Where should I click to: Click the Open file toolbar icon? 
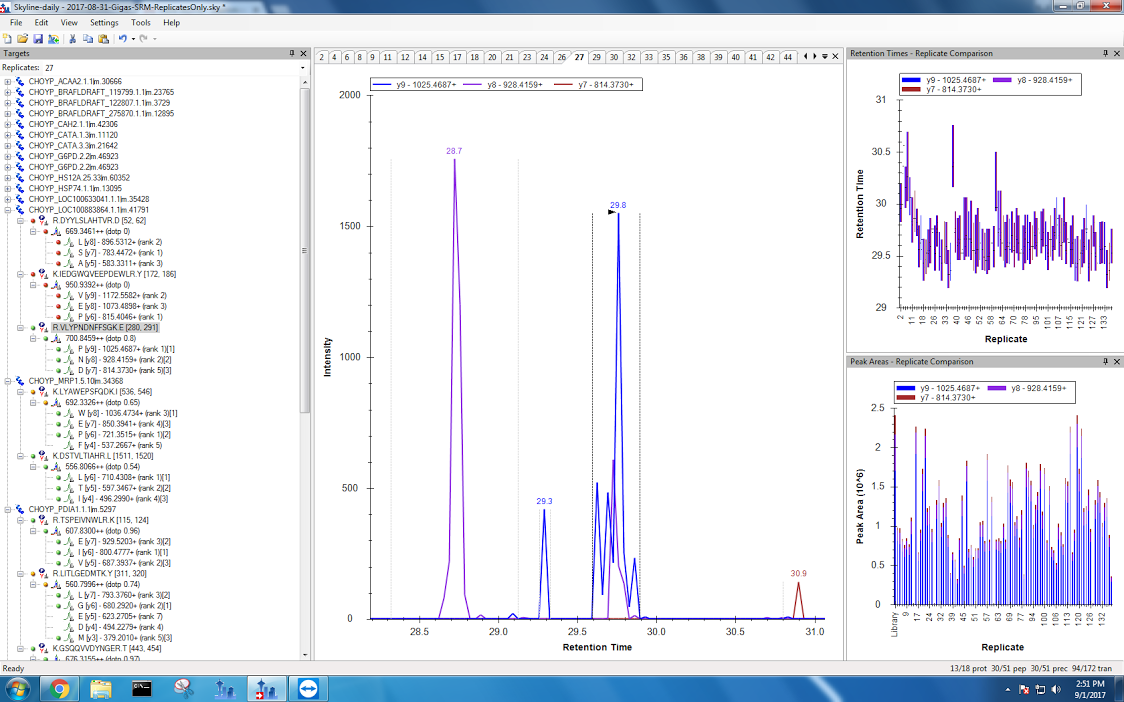[22, 38]
